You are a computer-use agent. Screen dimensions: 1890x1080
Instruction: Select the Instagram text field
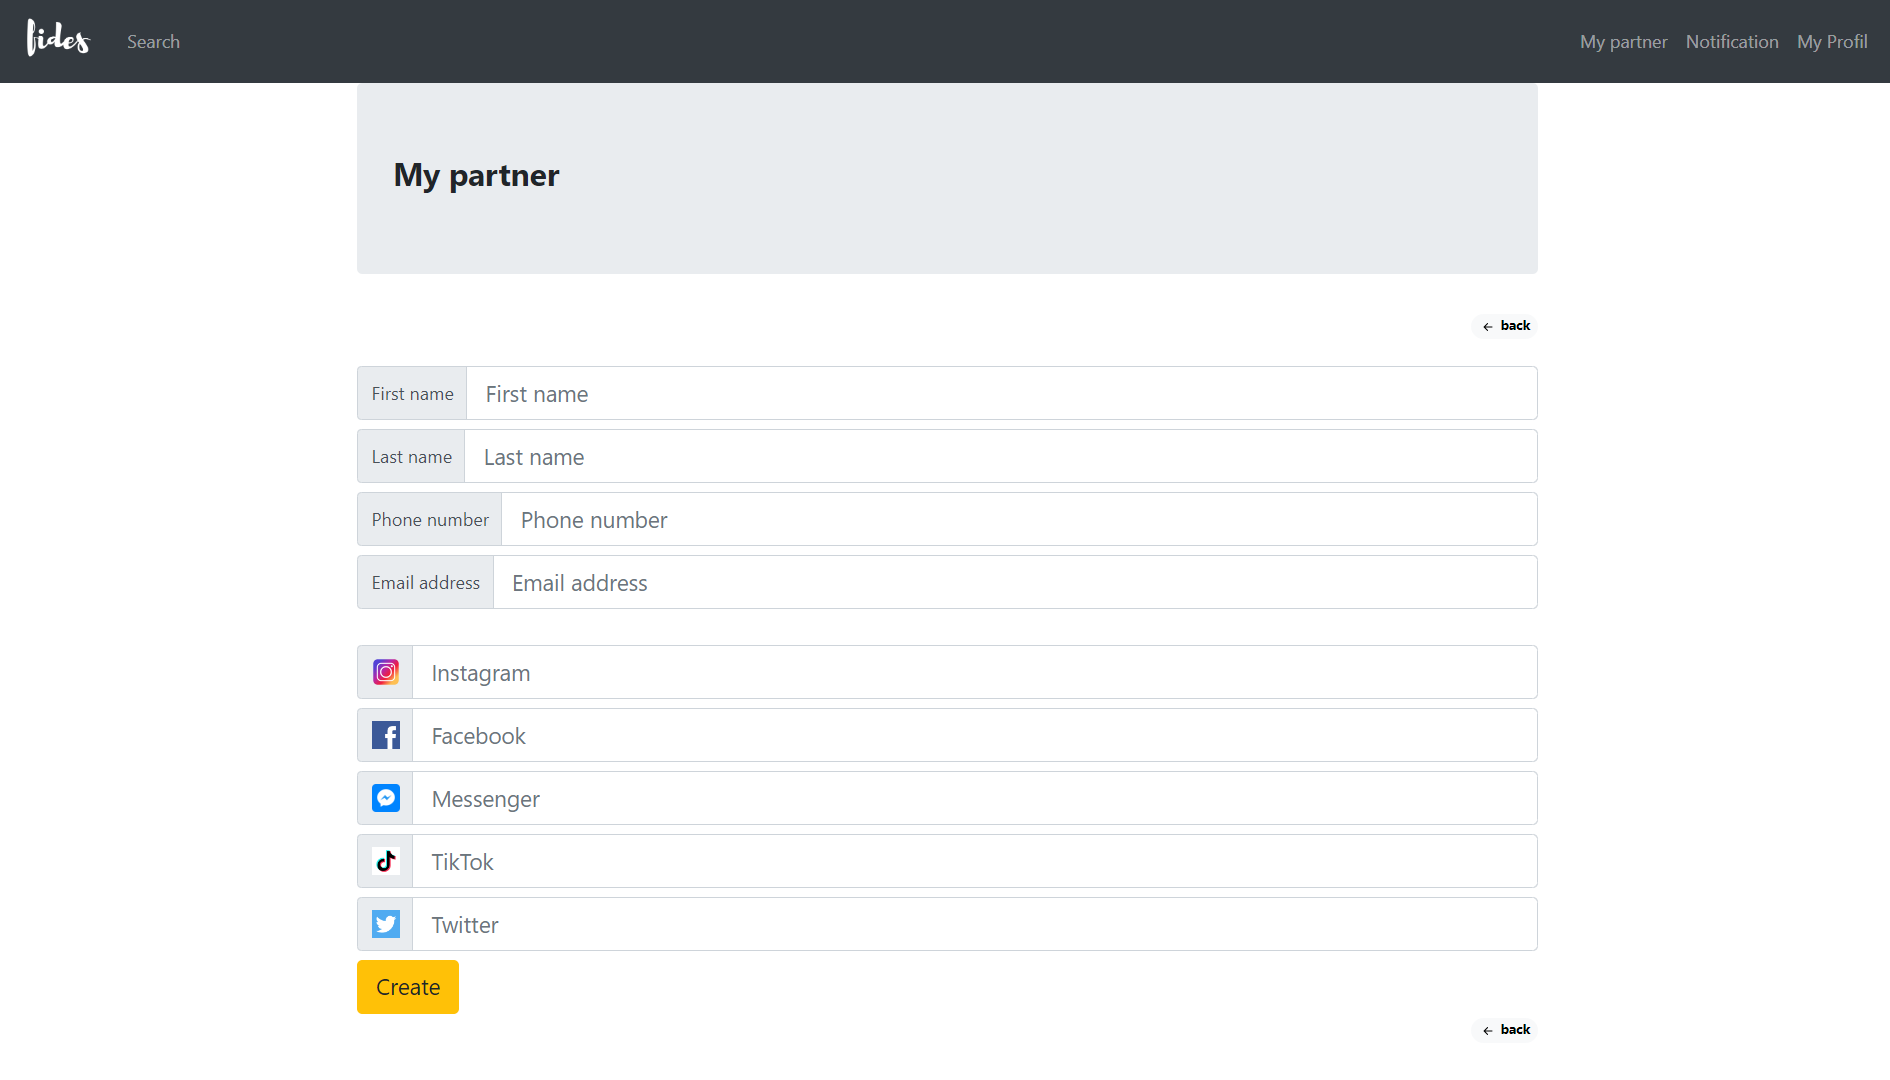coord(974,673)
